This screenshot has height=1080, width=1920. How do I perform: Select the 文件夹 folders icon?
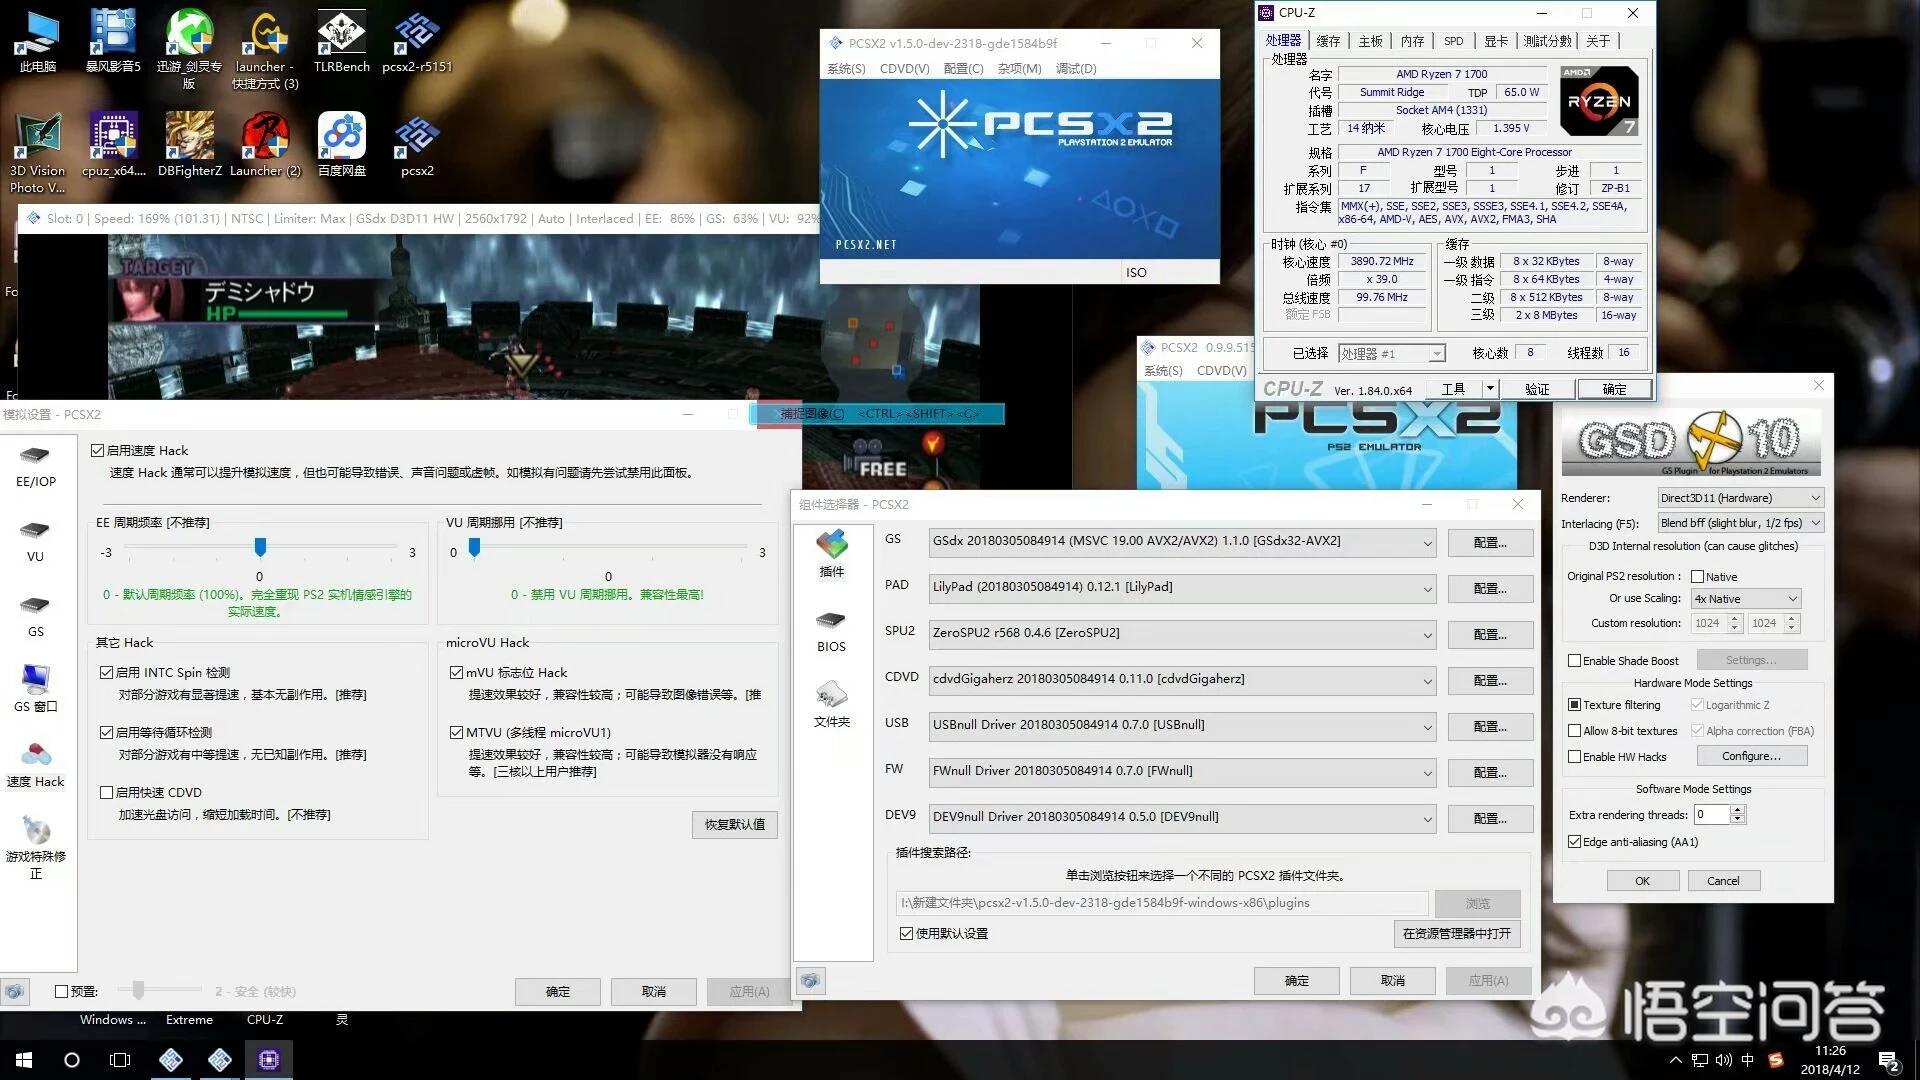pyautogui.click(x=831, y=695)
